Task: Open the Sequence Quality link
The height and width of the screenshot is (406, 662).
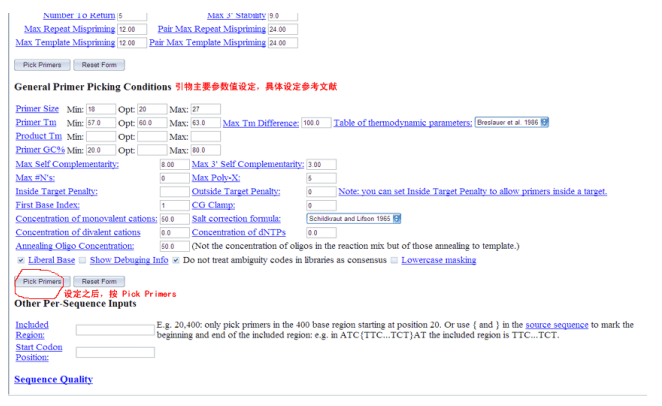Action: coord(53,379)
